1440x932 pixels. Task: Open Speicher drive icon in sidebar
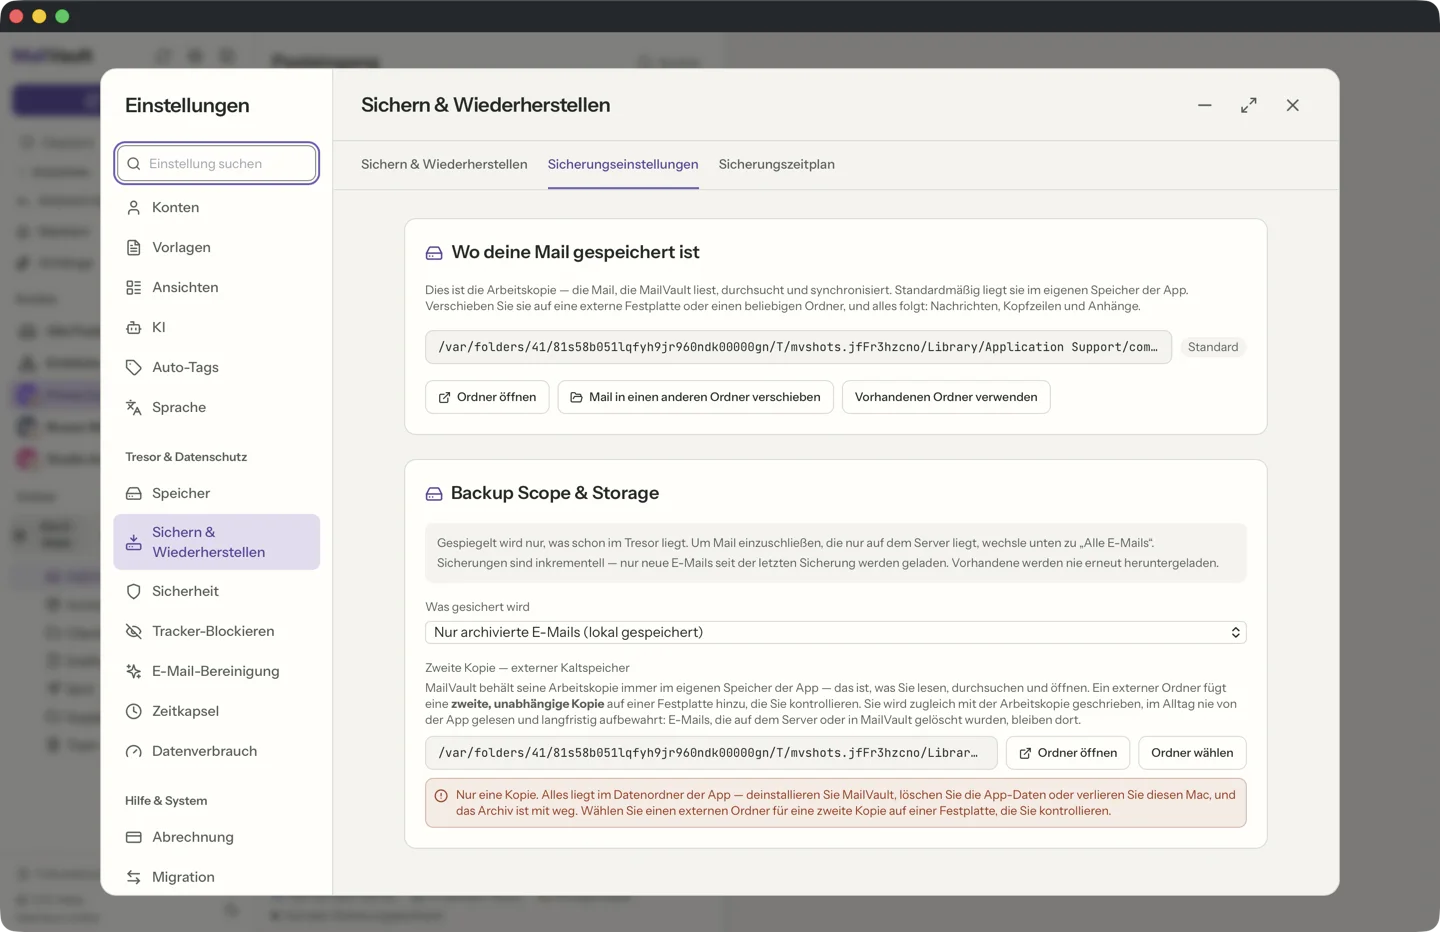133,493
